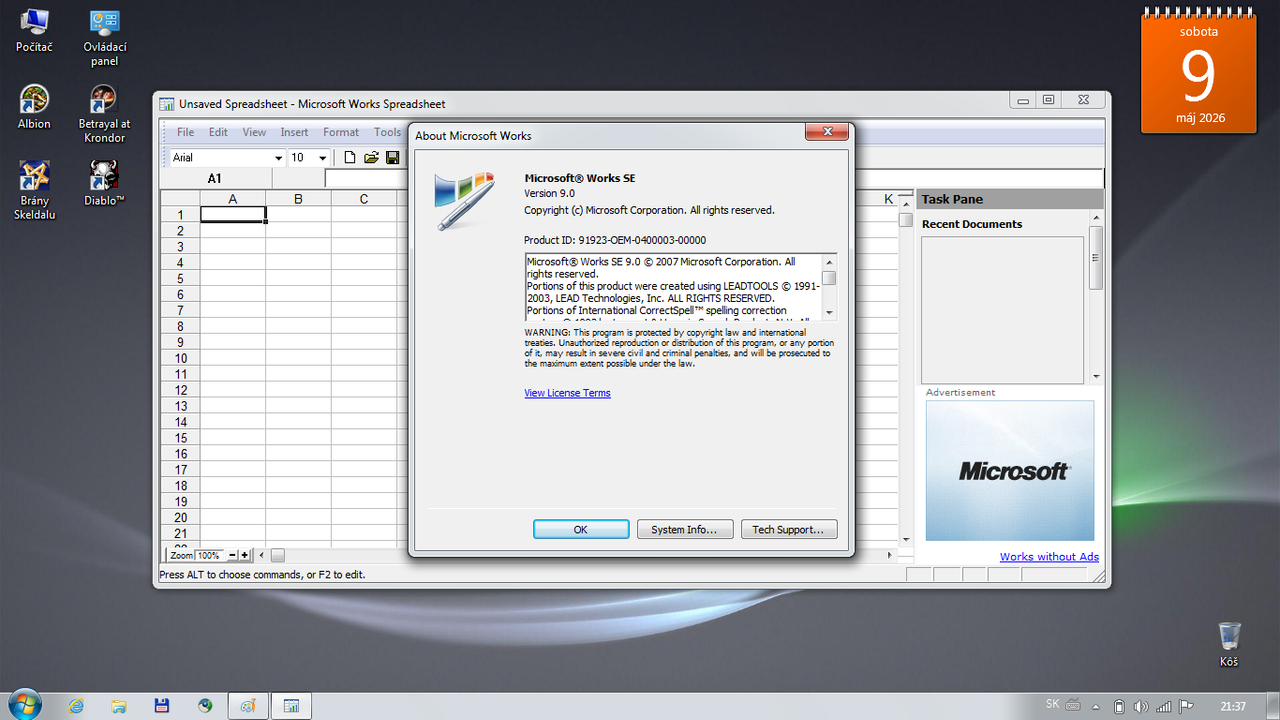1280x720 pixels.
Task: Click the fourth pinned taskbar globe icon
Action: [x=205, y=706]
